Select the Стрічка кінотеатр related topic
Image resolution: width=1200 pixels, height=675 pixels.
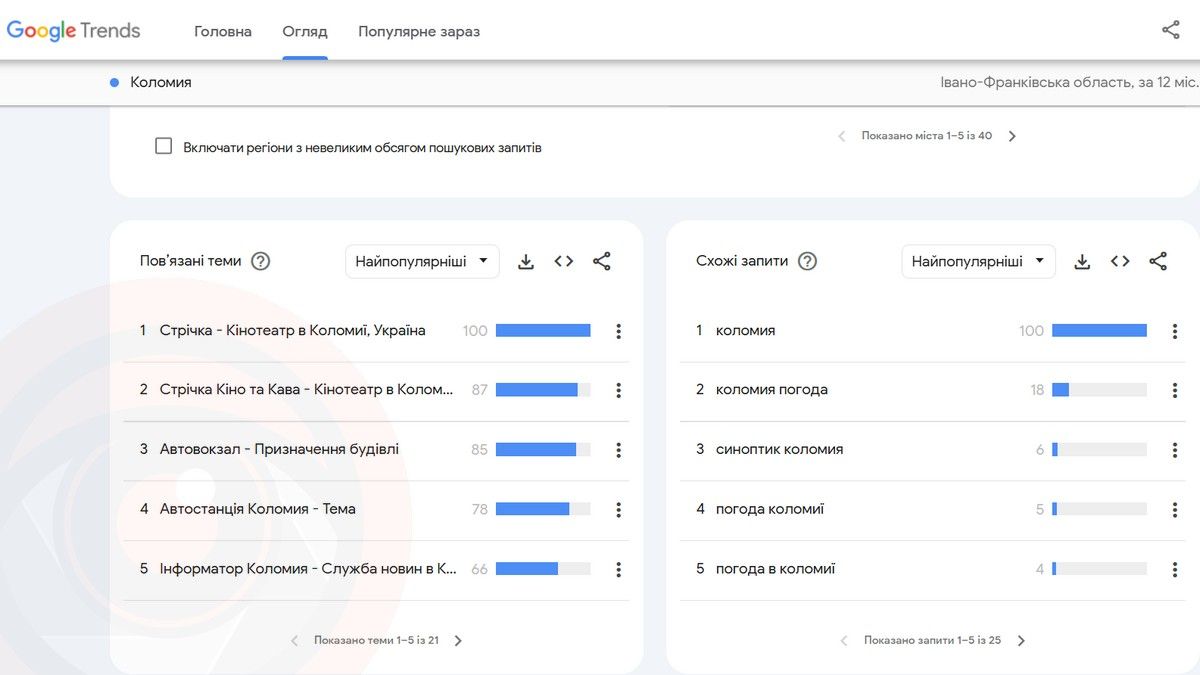[294, 330]
